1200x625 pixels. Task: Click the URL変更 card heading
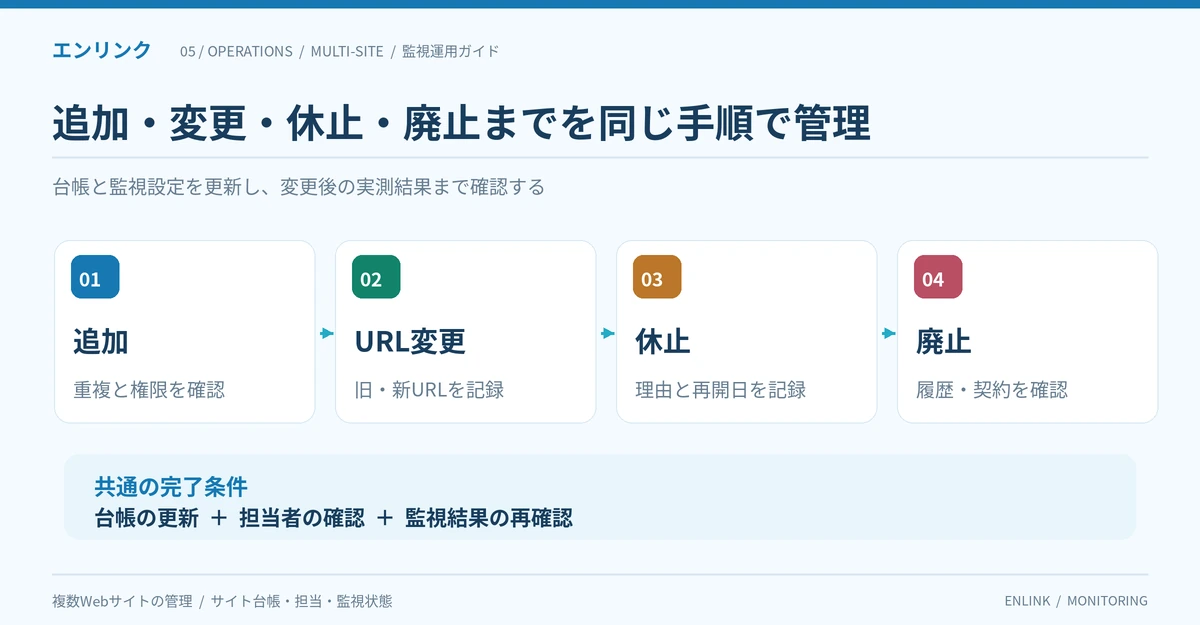pos(410,342)
